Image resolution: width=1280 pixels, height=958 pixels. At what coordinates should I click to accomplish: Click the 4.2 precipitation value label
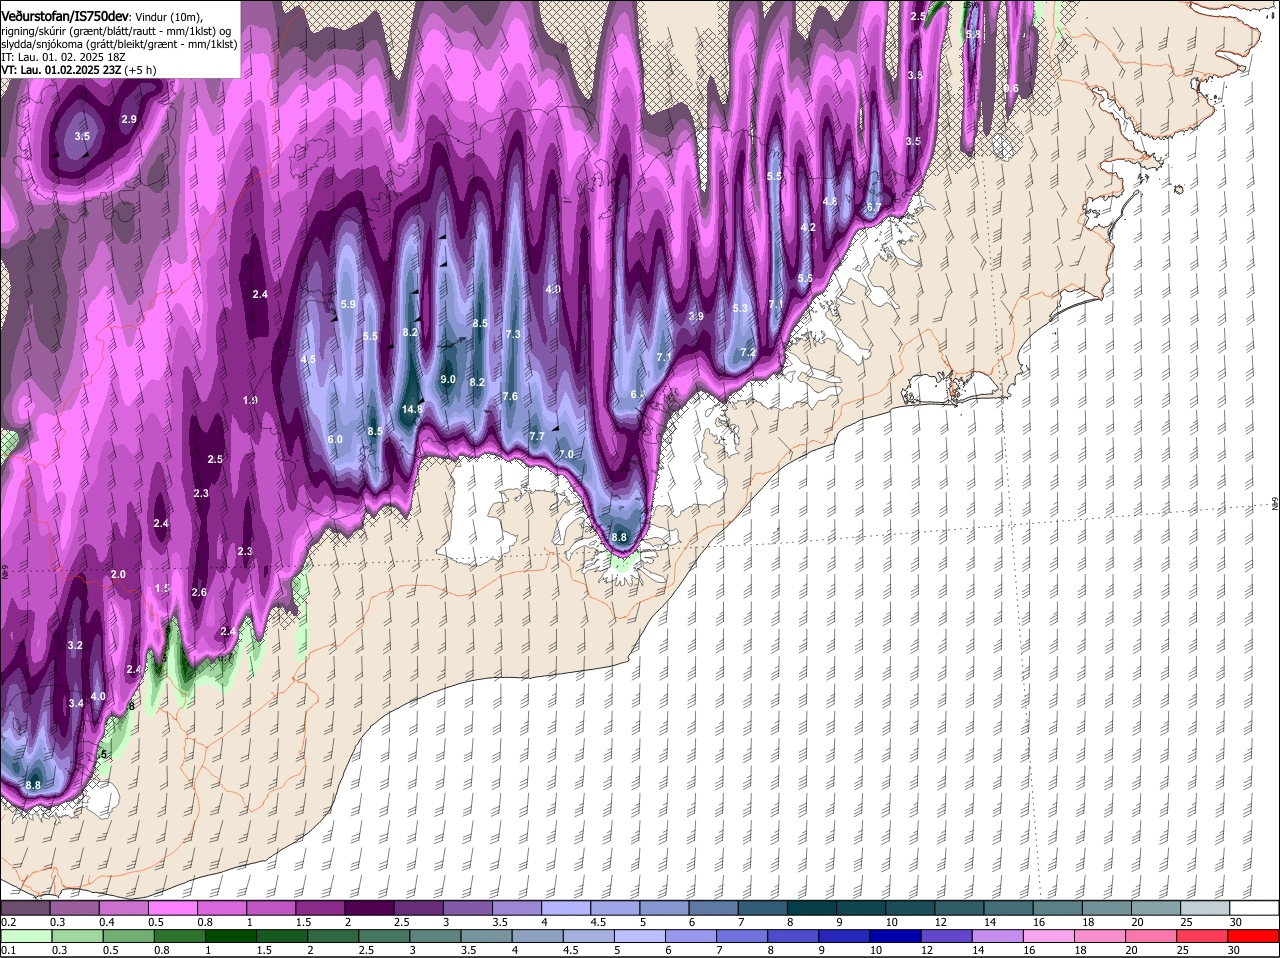(x=809, y=227)
